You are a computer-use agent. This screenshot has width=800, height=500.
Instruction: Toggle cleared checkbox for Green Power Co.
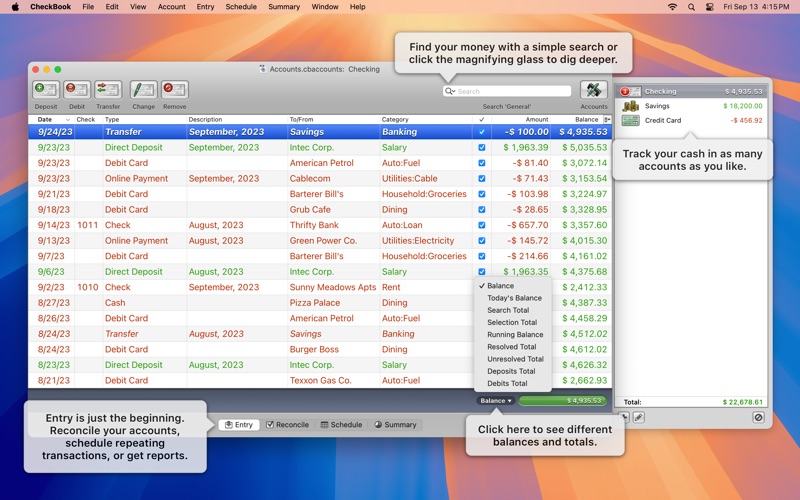click(482, 241)
